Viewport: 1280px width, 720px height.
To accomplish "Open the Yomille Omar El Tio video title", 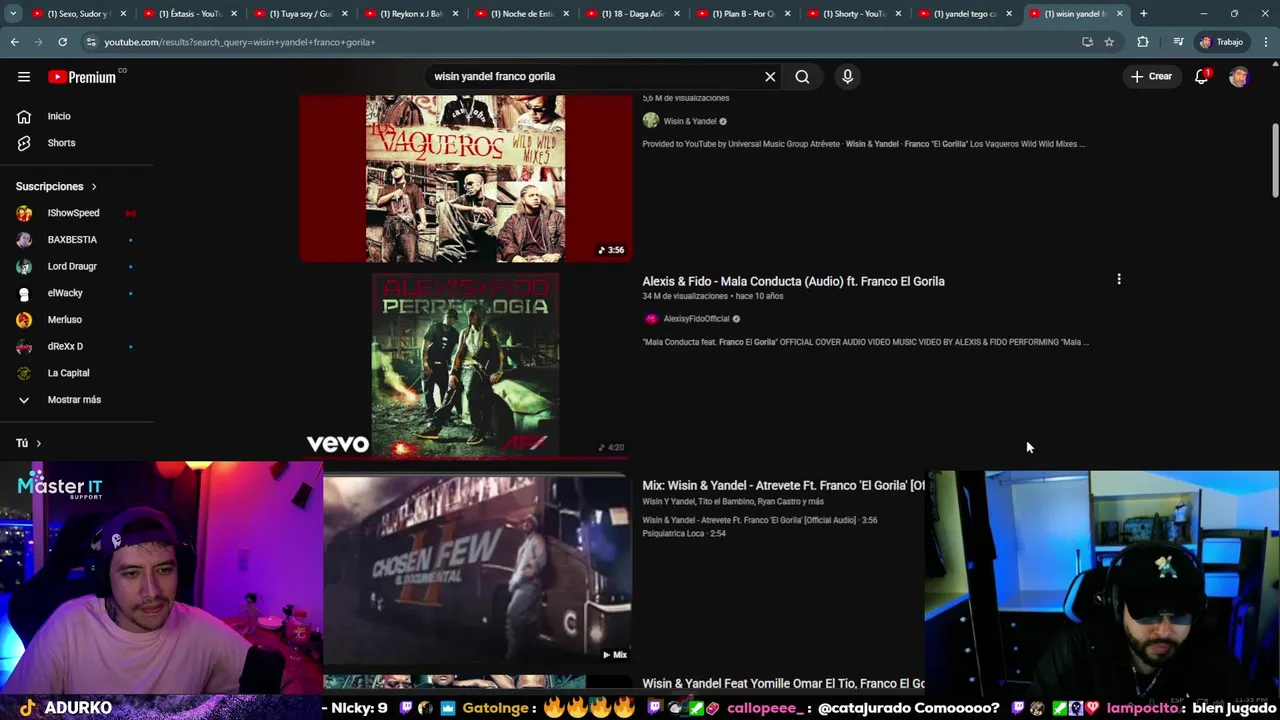I will 783,684.
